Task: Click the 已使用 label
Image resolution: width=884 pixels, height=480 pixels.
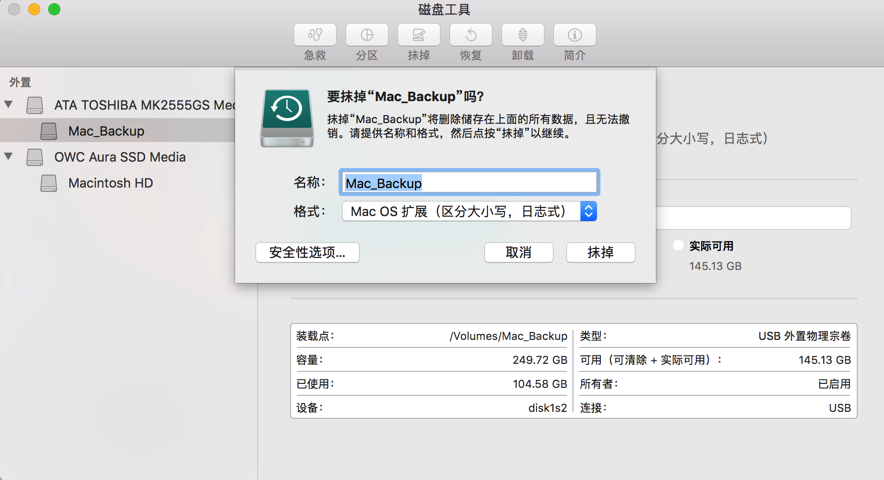Action: pos(315,384)
